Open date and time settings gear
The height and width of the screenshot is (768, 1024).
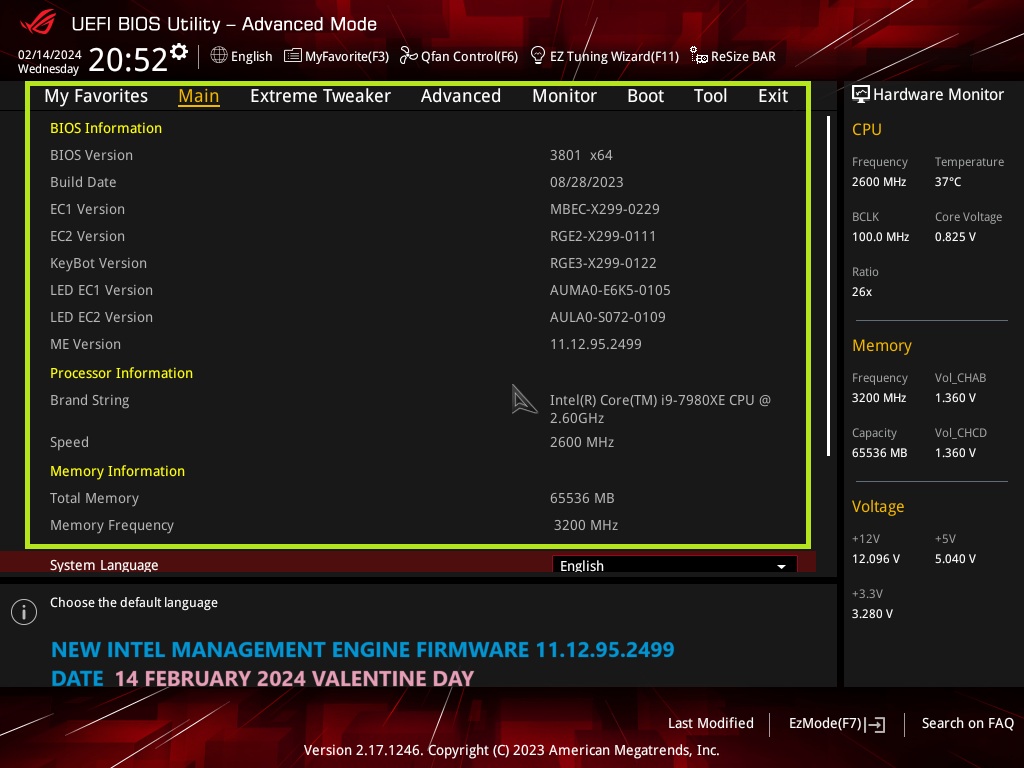[179, 51]
